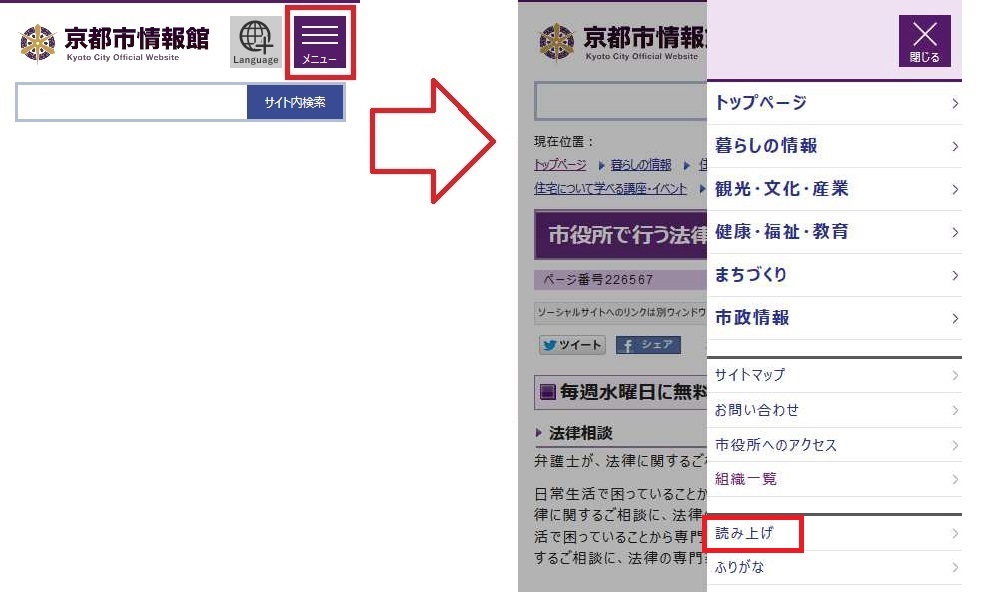Open トップページ in the side menu
This screenshot has width=983, height=593.
(834, 103)
